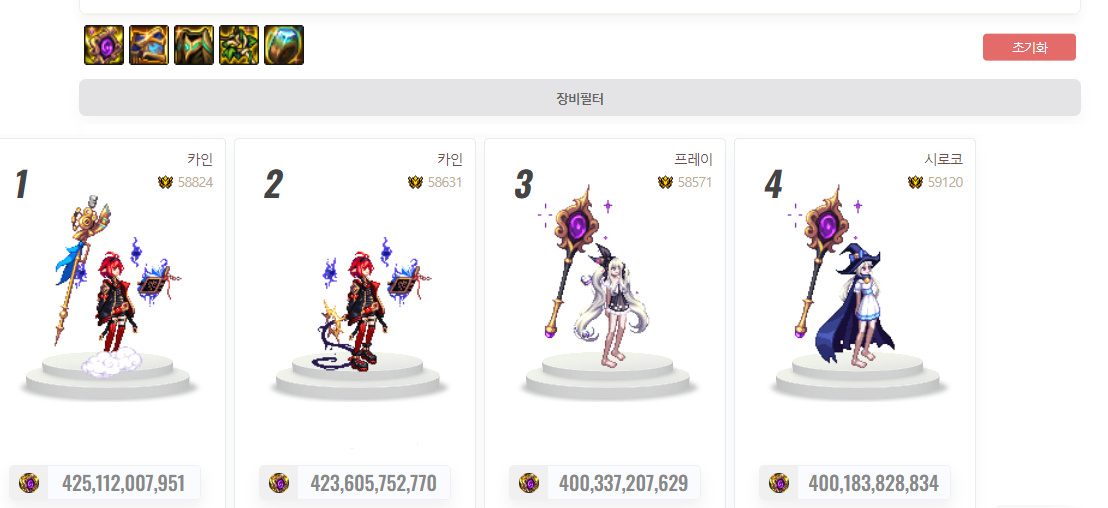
Task: Click damage value 425,112,007,951
Action: tap(124, 483)
